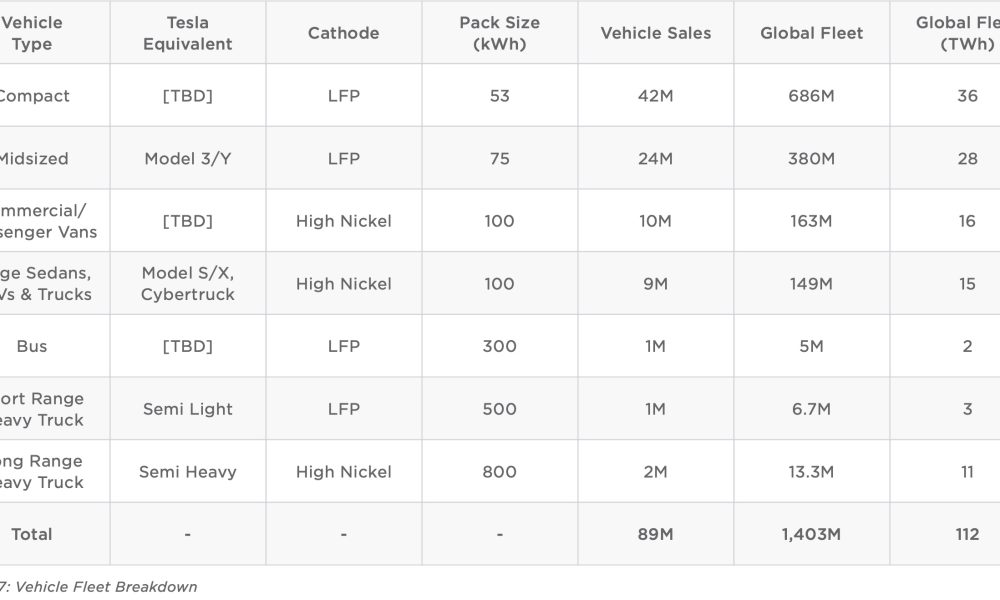Select the Model 3/Y cell

click(x=188, y=158)
